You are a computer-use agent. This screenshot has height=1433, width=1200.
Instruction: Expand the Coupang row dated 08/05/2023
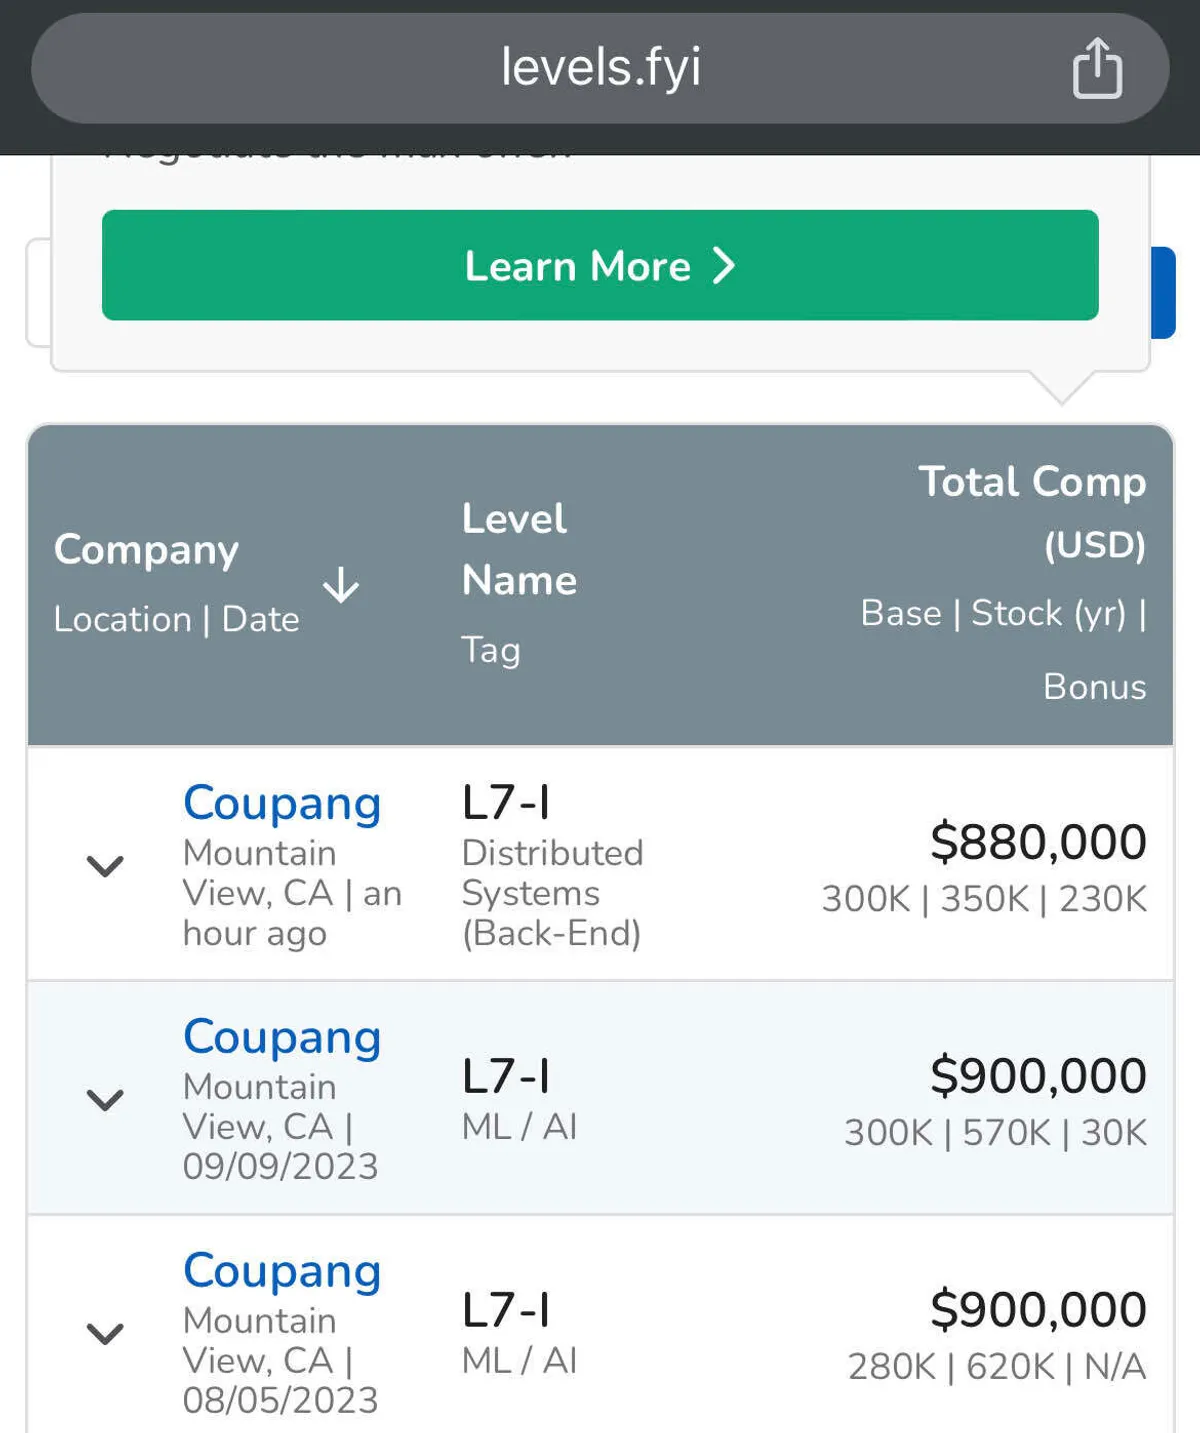[105, 1333]
